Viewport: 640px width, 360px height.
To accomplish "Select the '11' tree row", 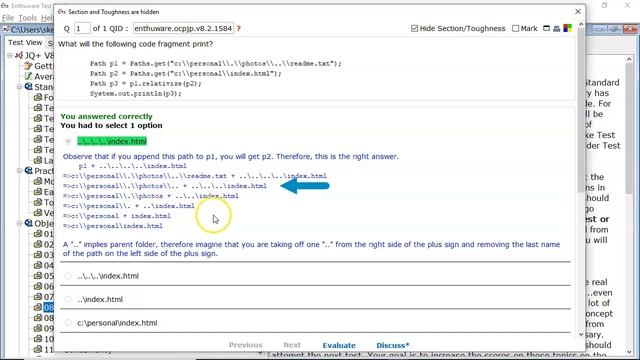I will point(49,349).
